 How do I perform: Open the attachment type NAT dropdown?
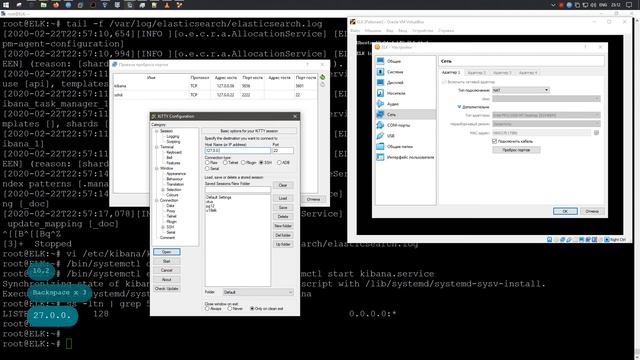click(520, 90)
